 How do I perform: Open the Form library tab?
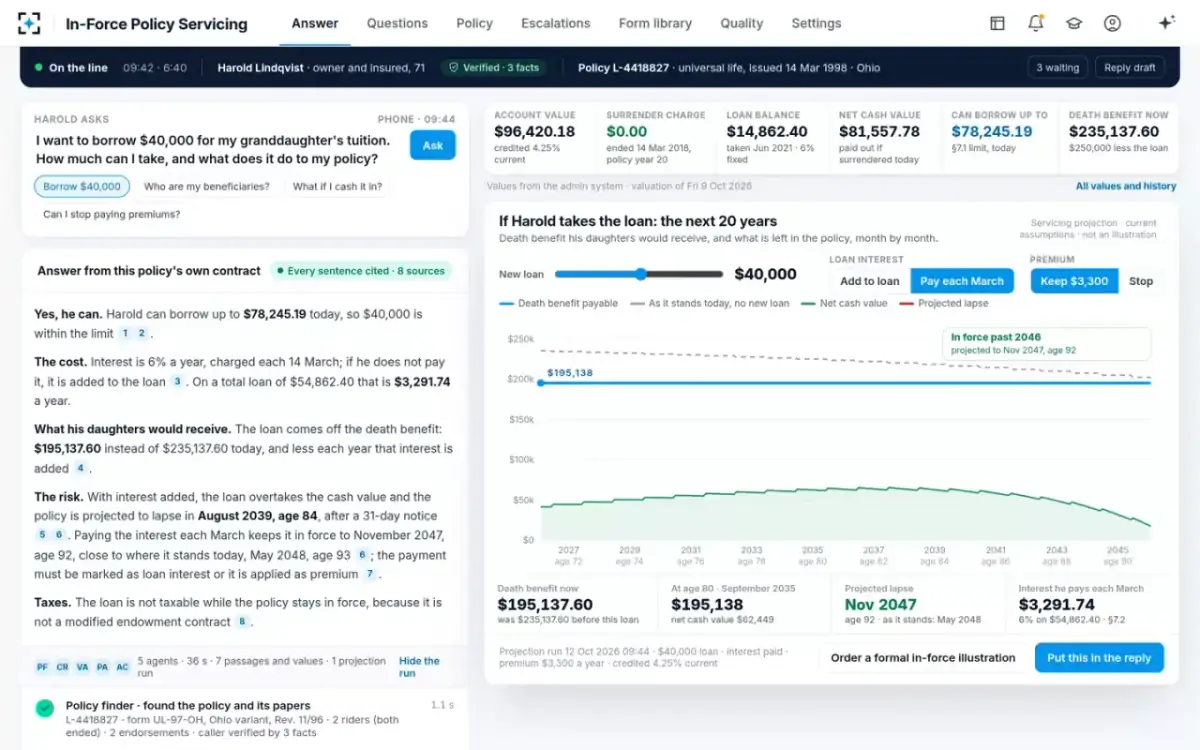(x=655, y=23)
